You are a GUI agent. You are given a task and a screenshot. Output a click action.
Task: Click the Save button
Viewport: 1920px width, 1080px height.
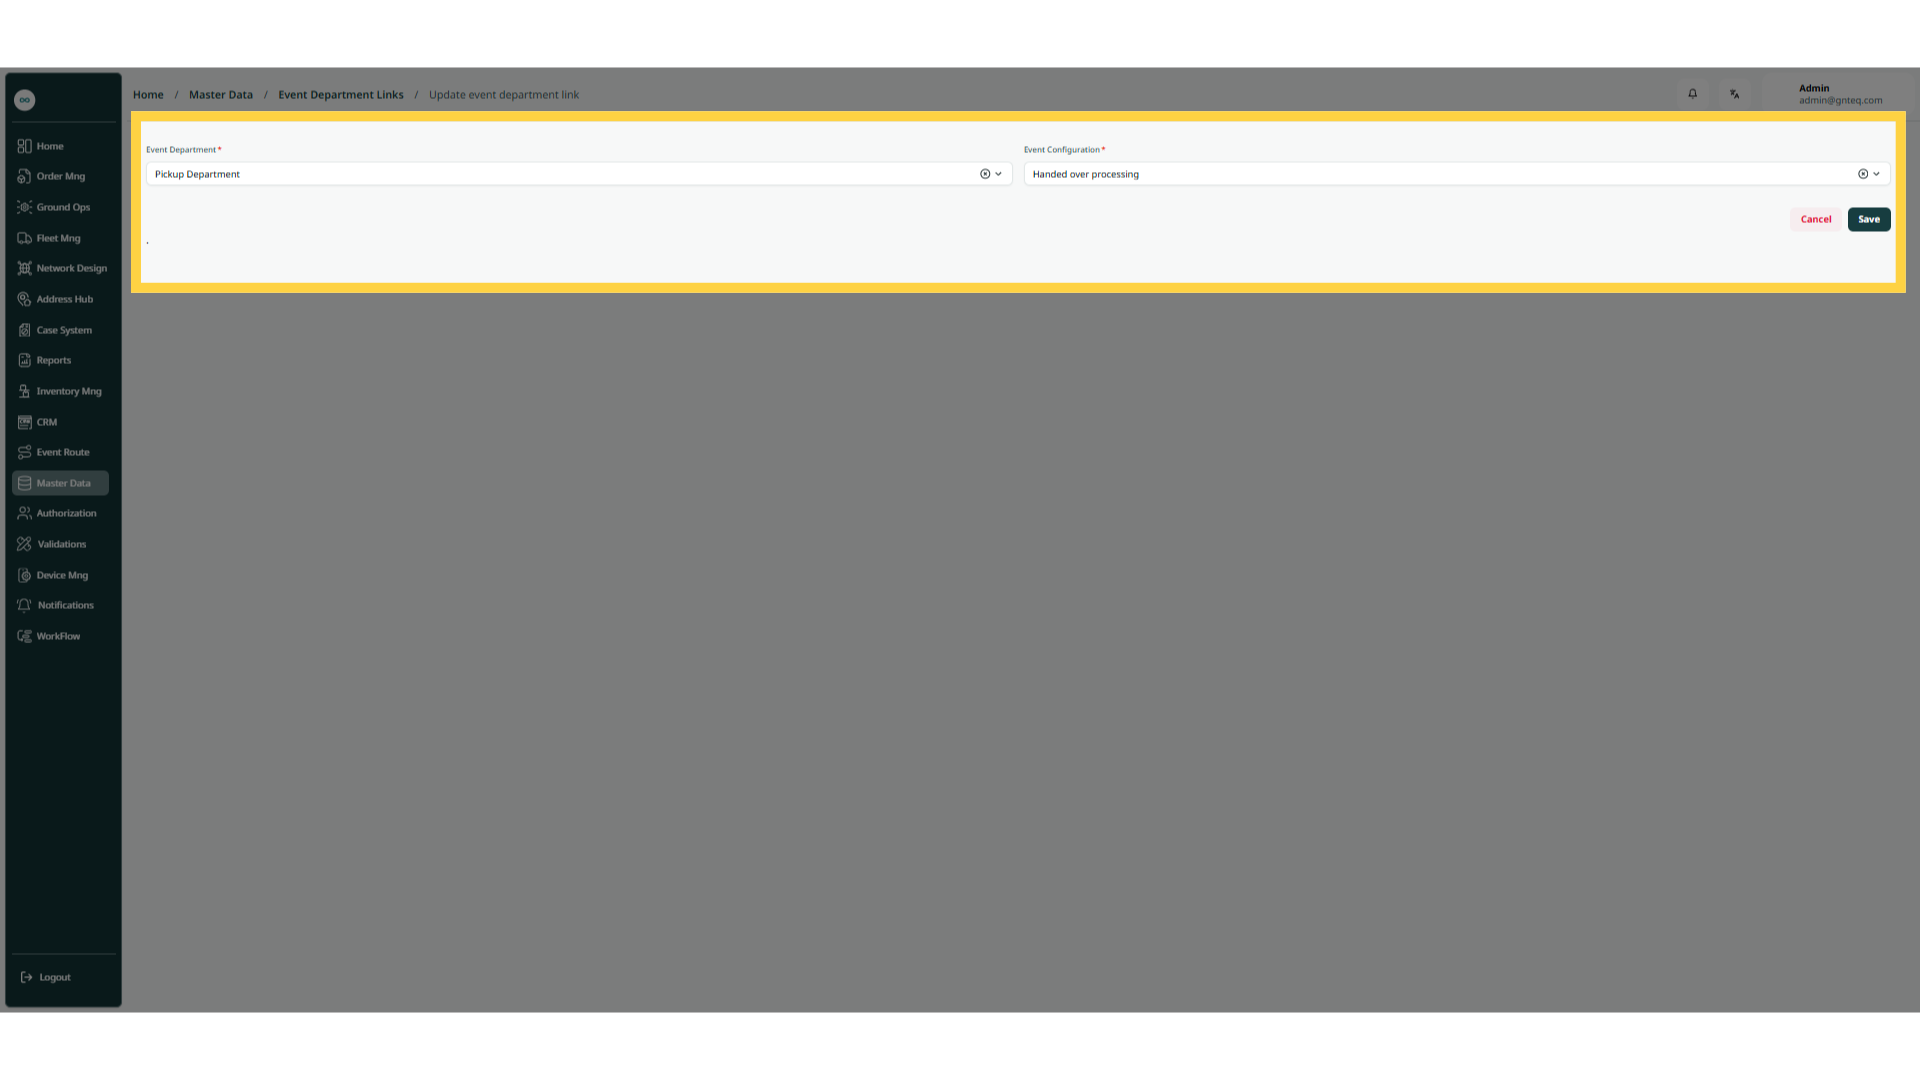pyautogui.click(x=1869, y=219)
